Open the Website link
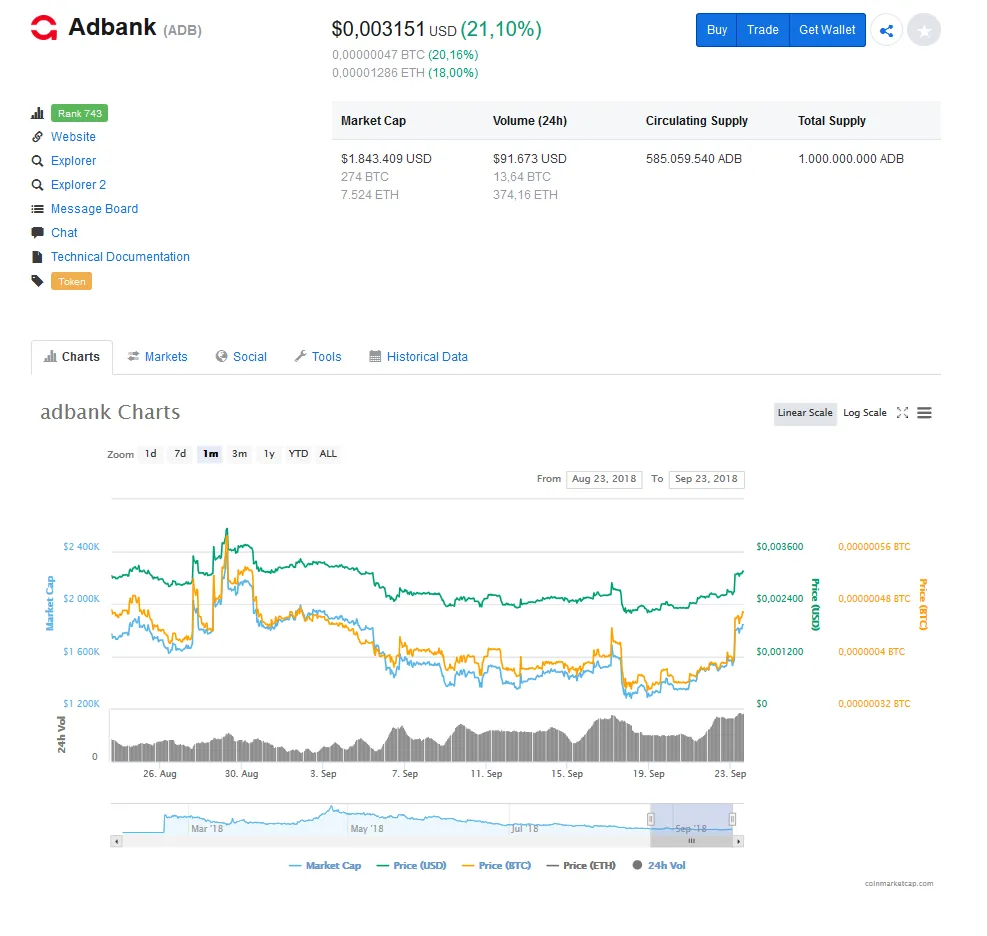 (73, 137)
